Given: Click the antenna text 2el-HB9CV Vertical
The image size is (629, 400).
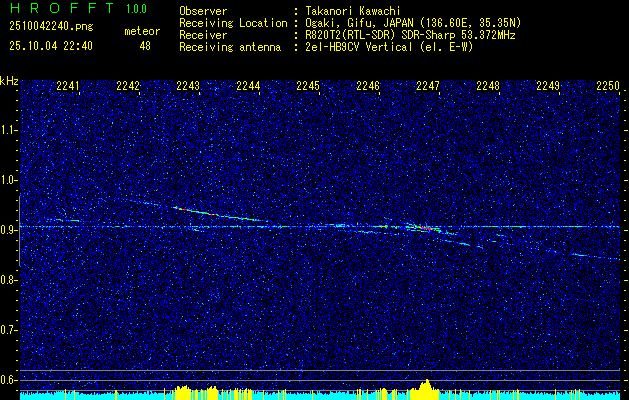Looking at the screenshot, I should [x=359, y=47].
